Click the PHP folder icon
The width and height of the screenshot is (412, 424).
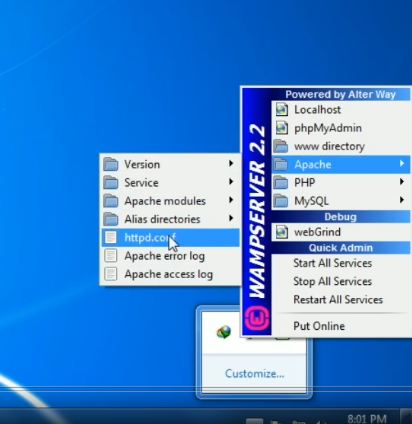[281, 183]
